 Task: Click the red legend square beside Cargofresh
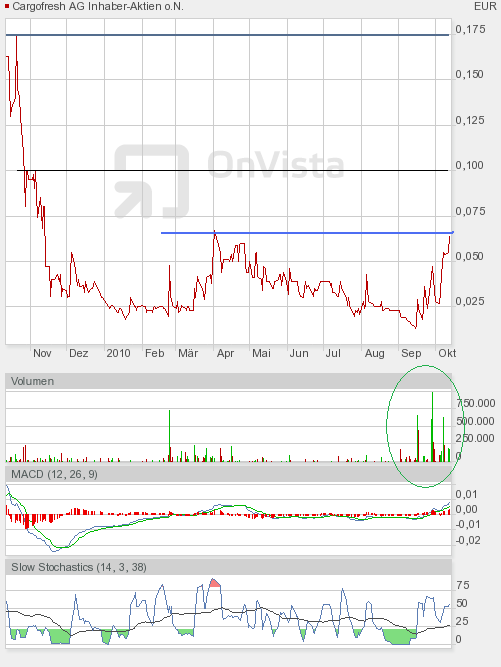tap(7, 6)
